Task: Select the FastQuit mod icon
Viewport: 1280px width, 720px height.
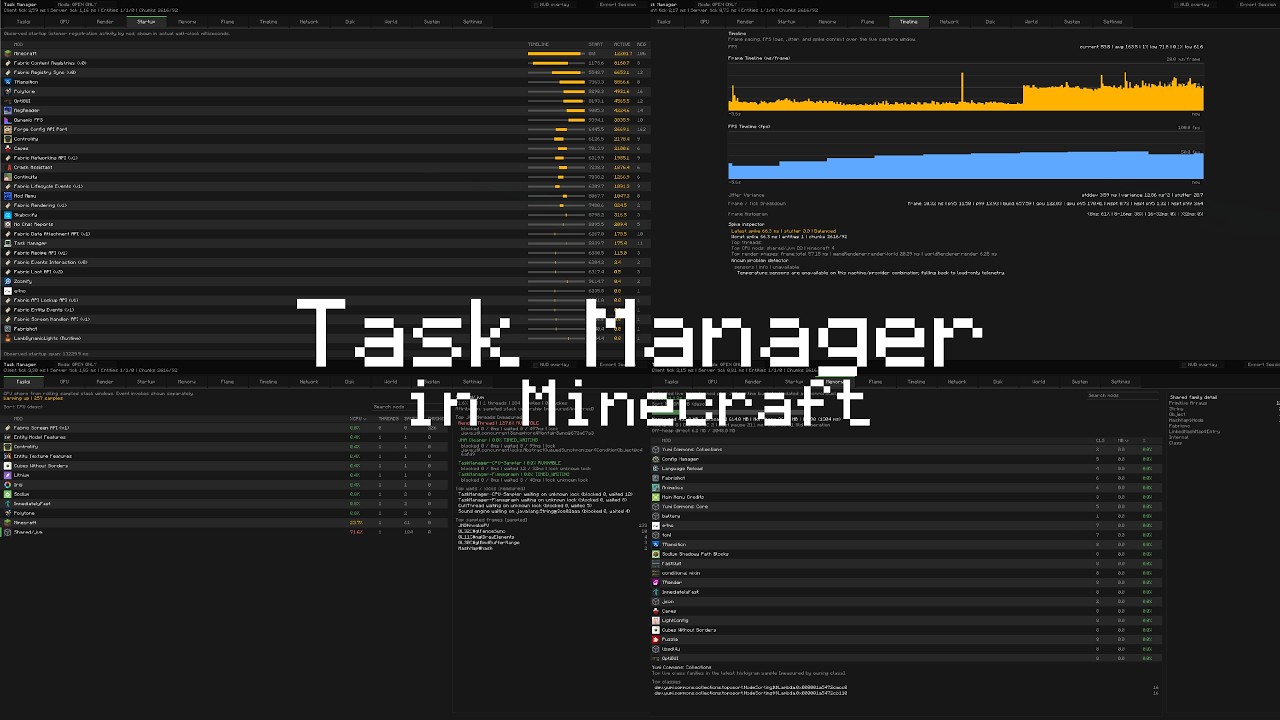Action: (x=656, y=563)
